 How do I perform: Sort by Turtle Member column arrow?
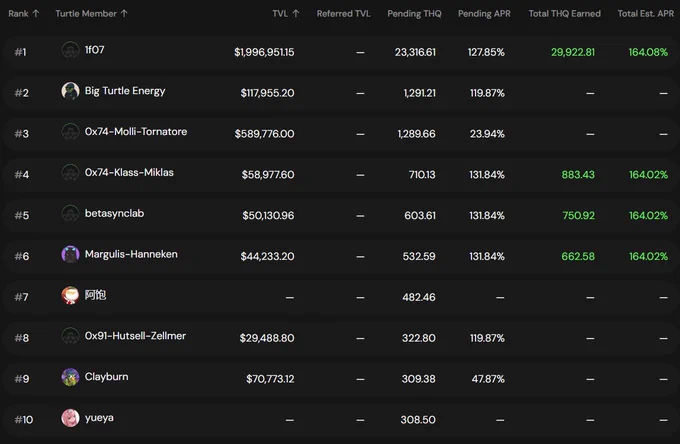coord(124,13)
